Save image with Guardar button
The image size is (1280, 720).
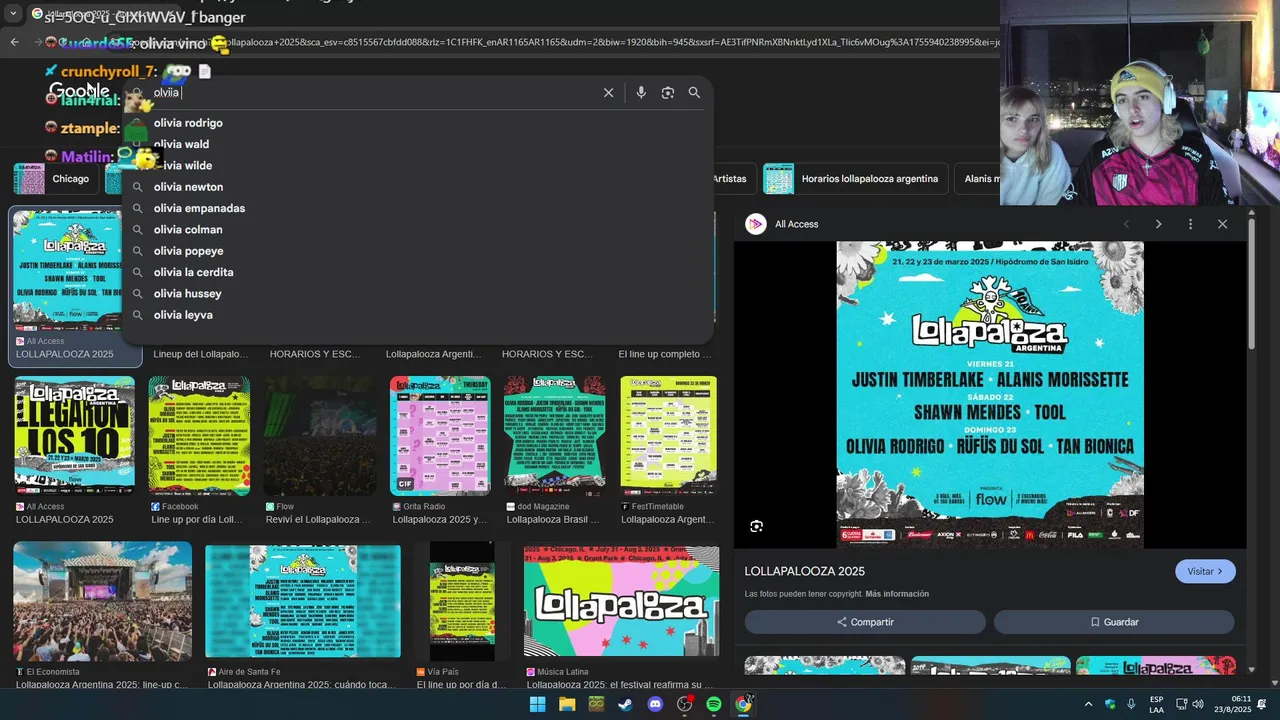1114,622
